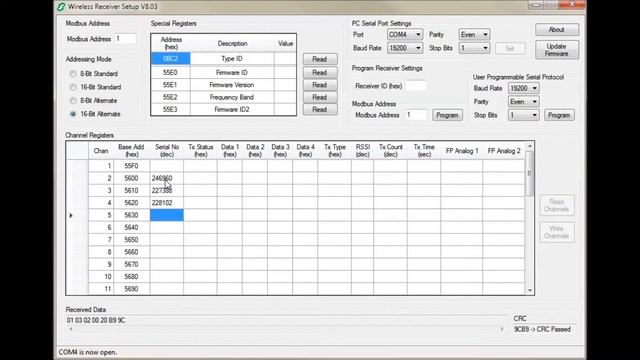This screenshot has width=640, height=360.
Task: Click Update Firmware button
Action: click(x=557, y=50)
